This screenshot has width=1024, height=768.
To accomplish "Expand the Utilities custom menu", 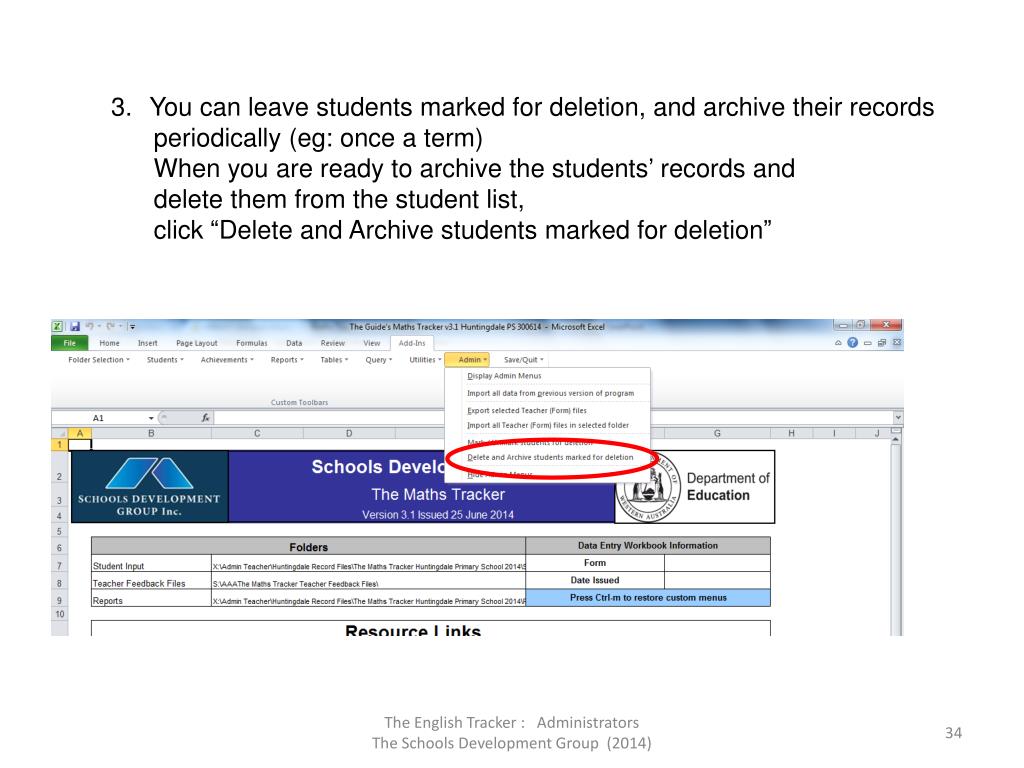I will (x=425, y=360).
